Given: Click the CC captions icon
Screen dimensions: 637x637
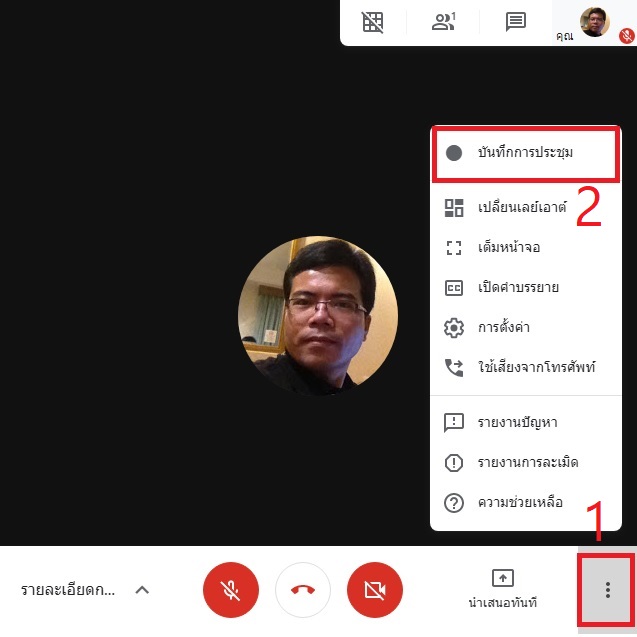Looking at the screenshot, I should click(454, 288).
